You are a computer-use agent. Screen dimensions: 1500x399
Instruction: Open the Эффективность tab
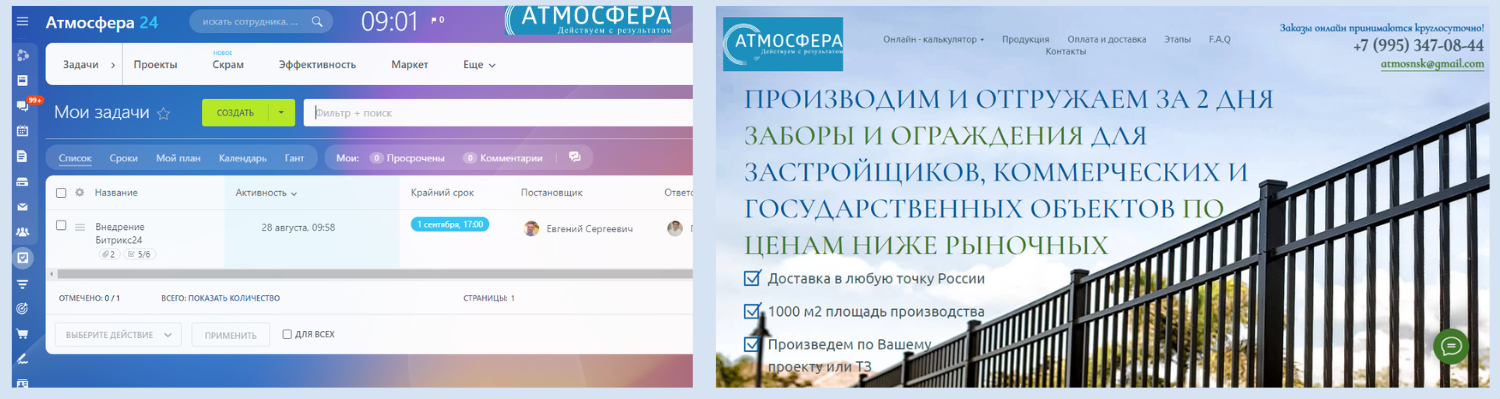click(x=317, y=65)
